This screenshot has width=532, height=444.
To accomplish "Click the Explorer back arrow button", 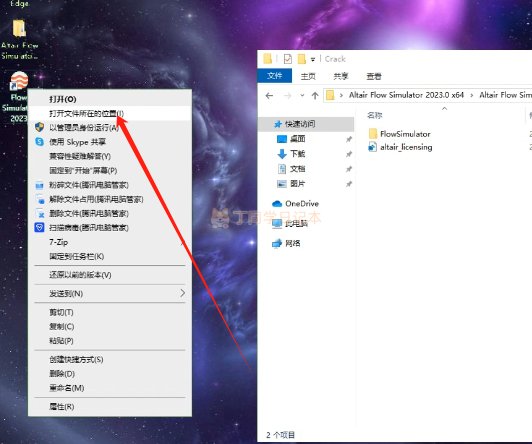I will pos(269,96).
